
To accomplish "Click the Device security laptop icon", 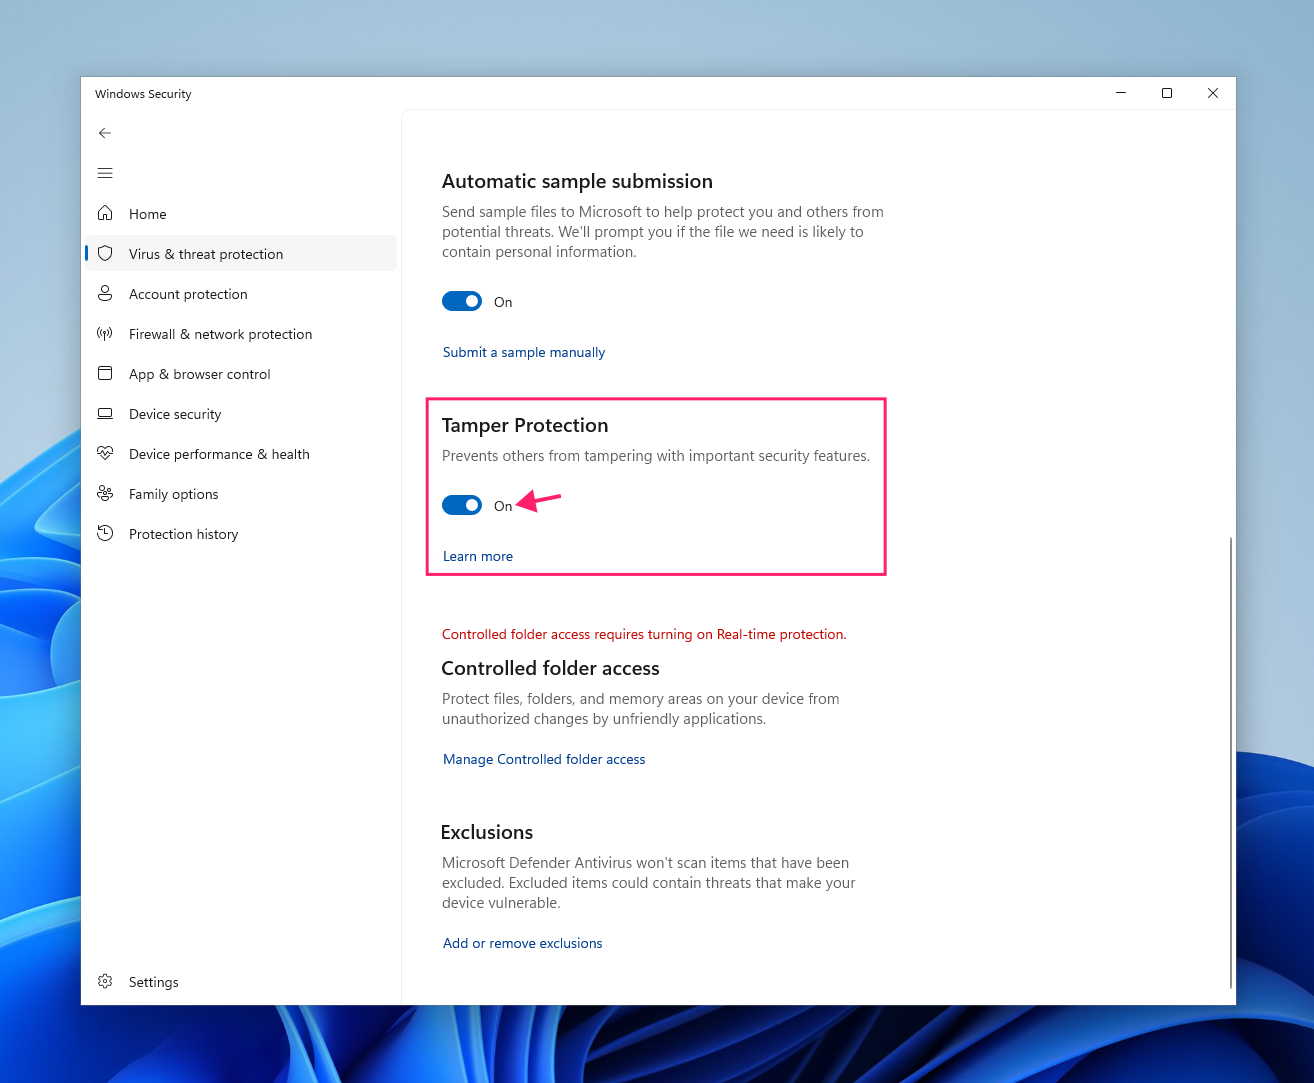I will click(105, 413).
